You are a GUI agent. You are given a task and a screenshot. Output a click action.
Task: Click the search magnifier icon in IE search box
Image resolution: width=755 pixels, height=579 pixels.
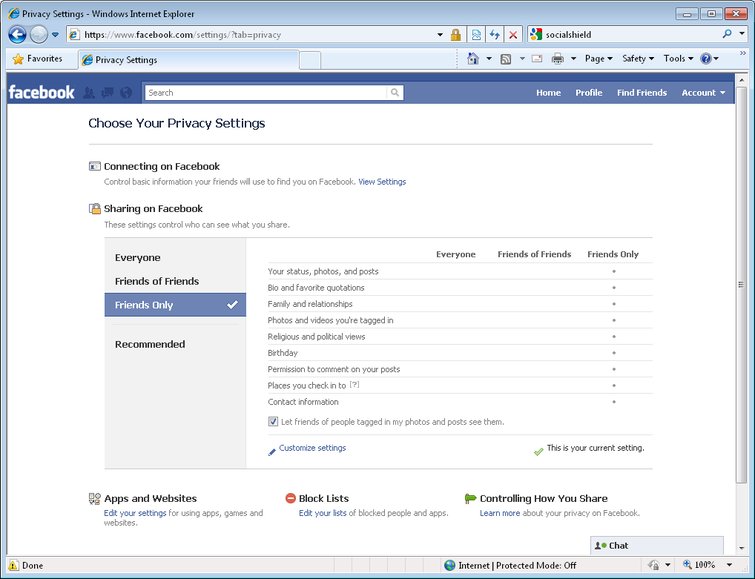point(727,34)
